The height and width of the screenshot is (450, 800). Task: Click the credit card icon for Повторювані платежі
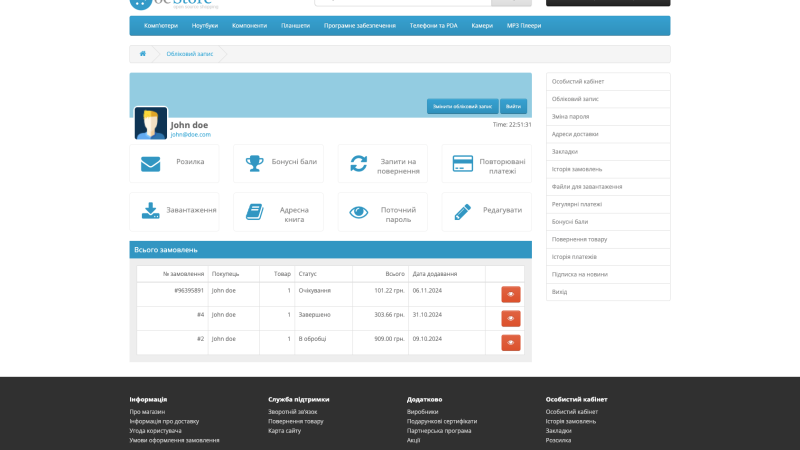pyautogui.click(x=463, y=164)
